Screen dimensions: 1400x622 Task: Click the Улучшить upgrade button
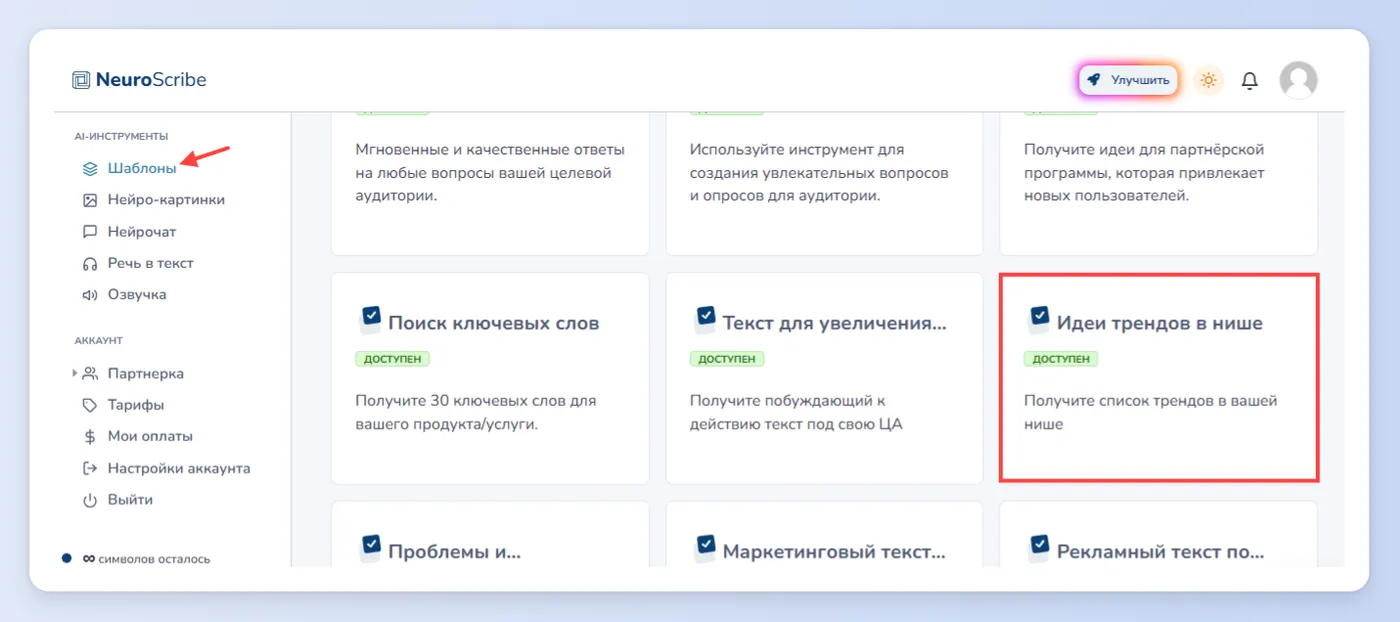(1129, 80)
